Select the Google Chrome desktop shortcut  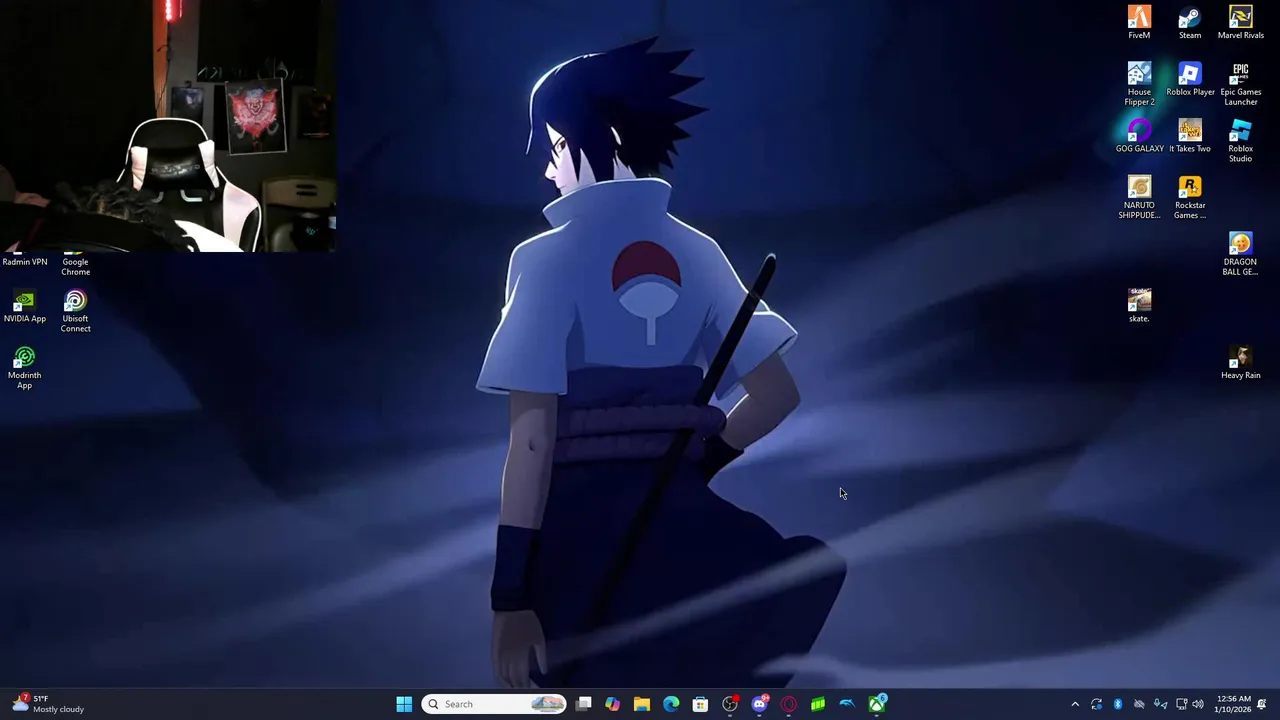(75, 265)
